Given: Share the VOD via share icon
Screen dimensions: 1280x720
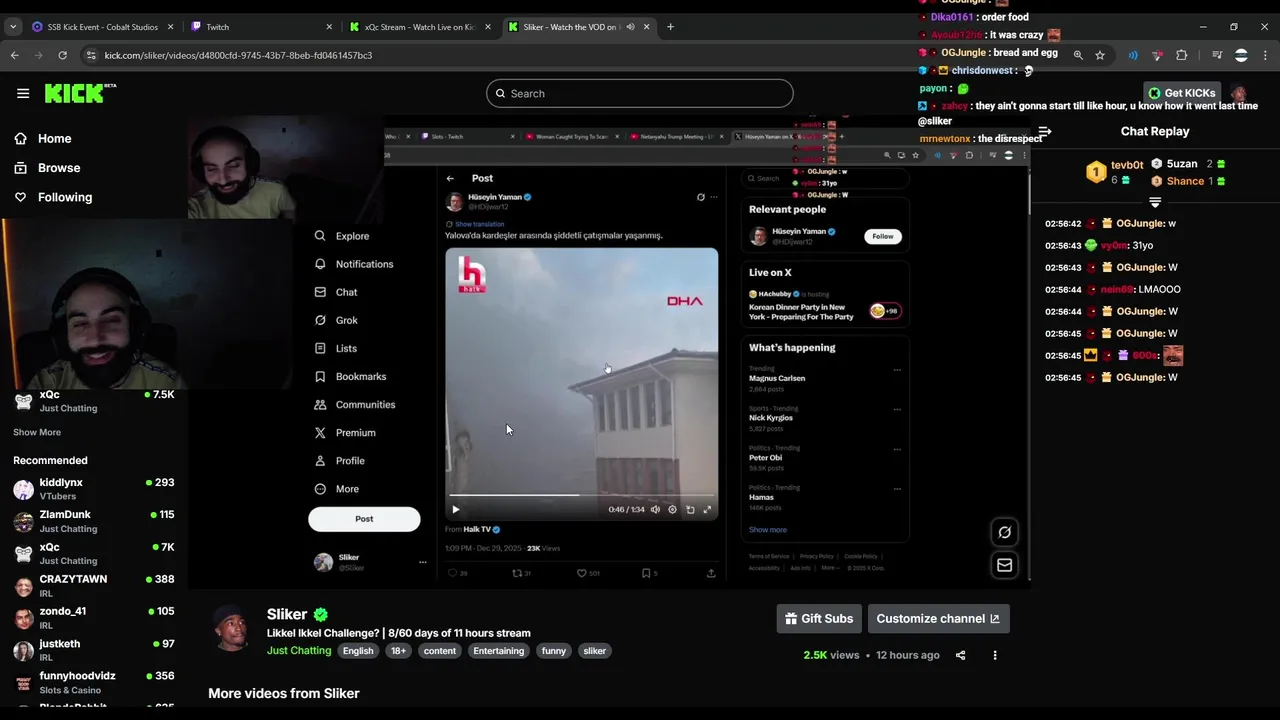Looking at the screenshot, I should (x=960, y=655).
